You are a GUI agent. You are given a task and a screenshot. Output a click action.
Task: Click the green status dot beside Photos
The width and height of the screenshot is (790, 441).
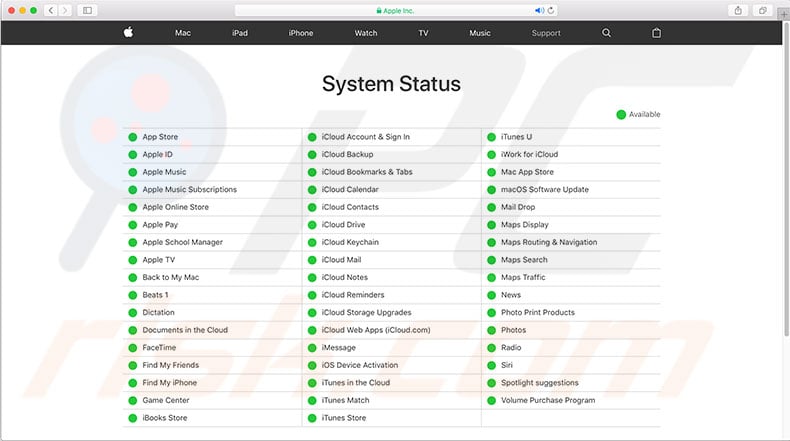pyautogui.click(x=491, y=330)
